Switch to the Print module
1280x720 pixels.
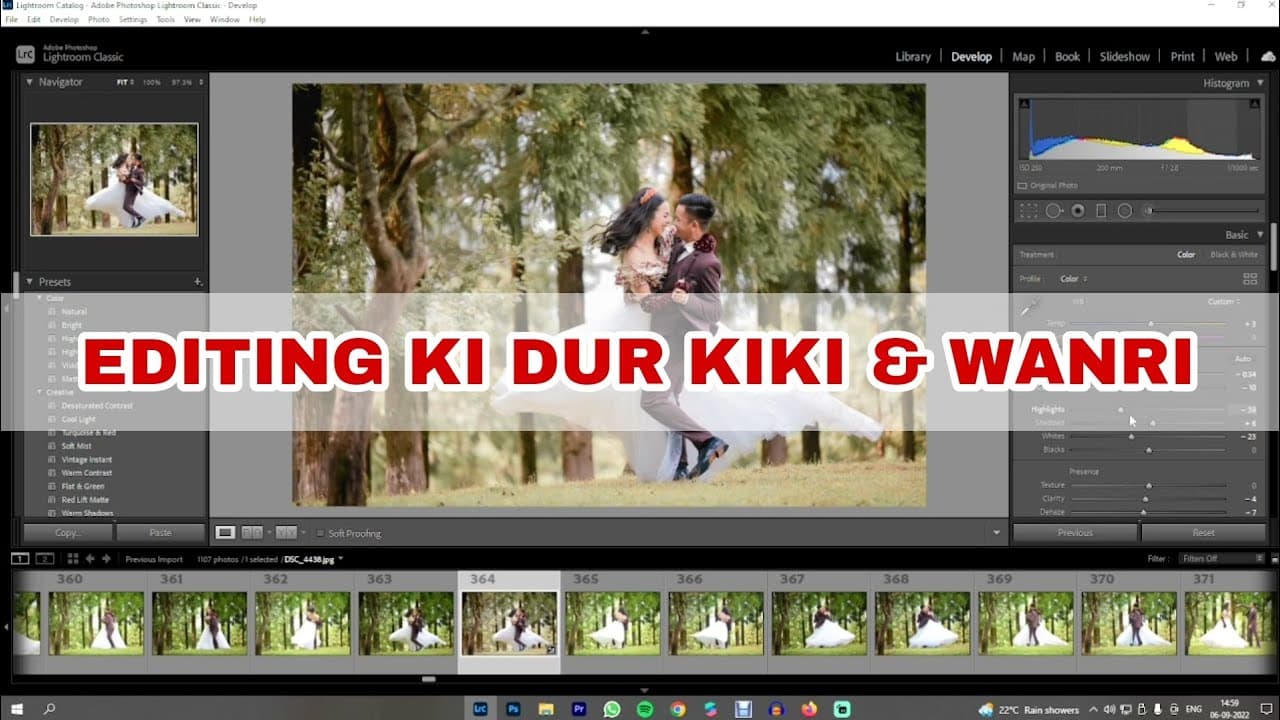(x=1183, y=57)
